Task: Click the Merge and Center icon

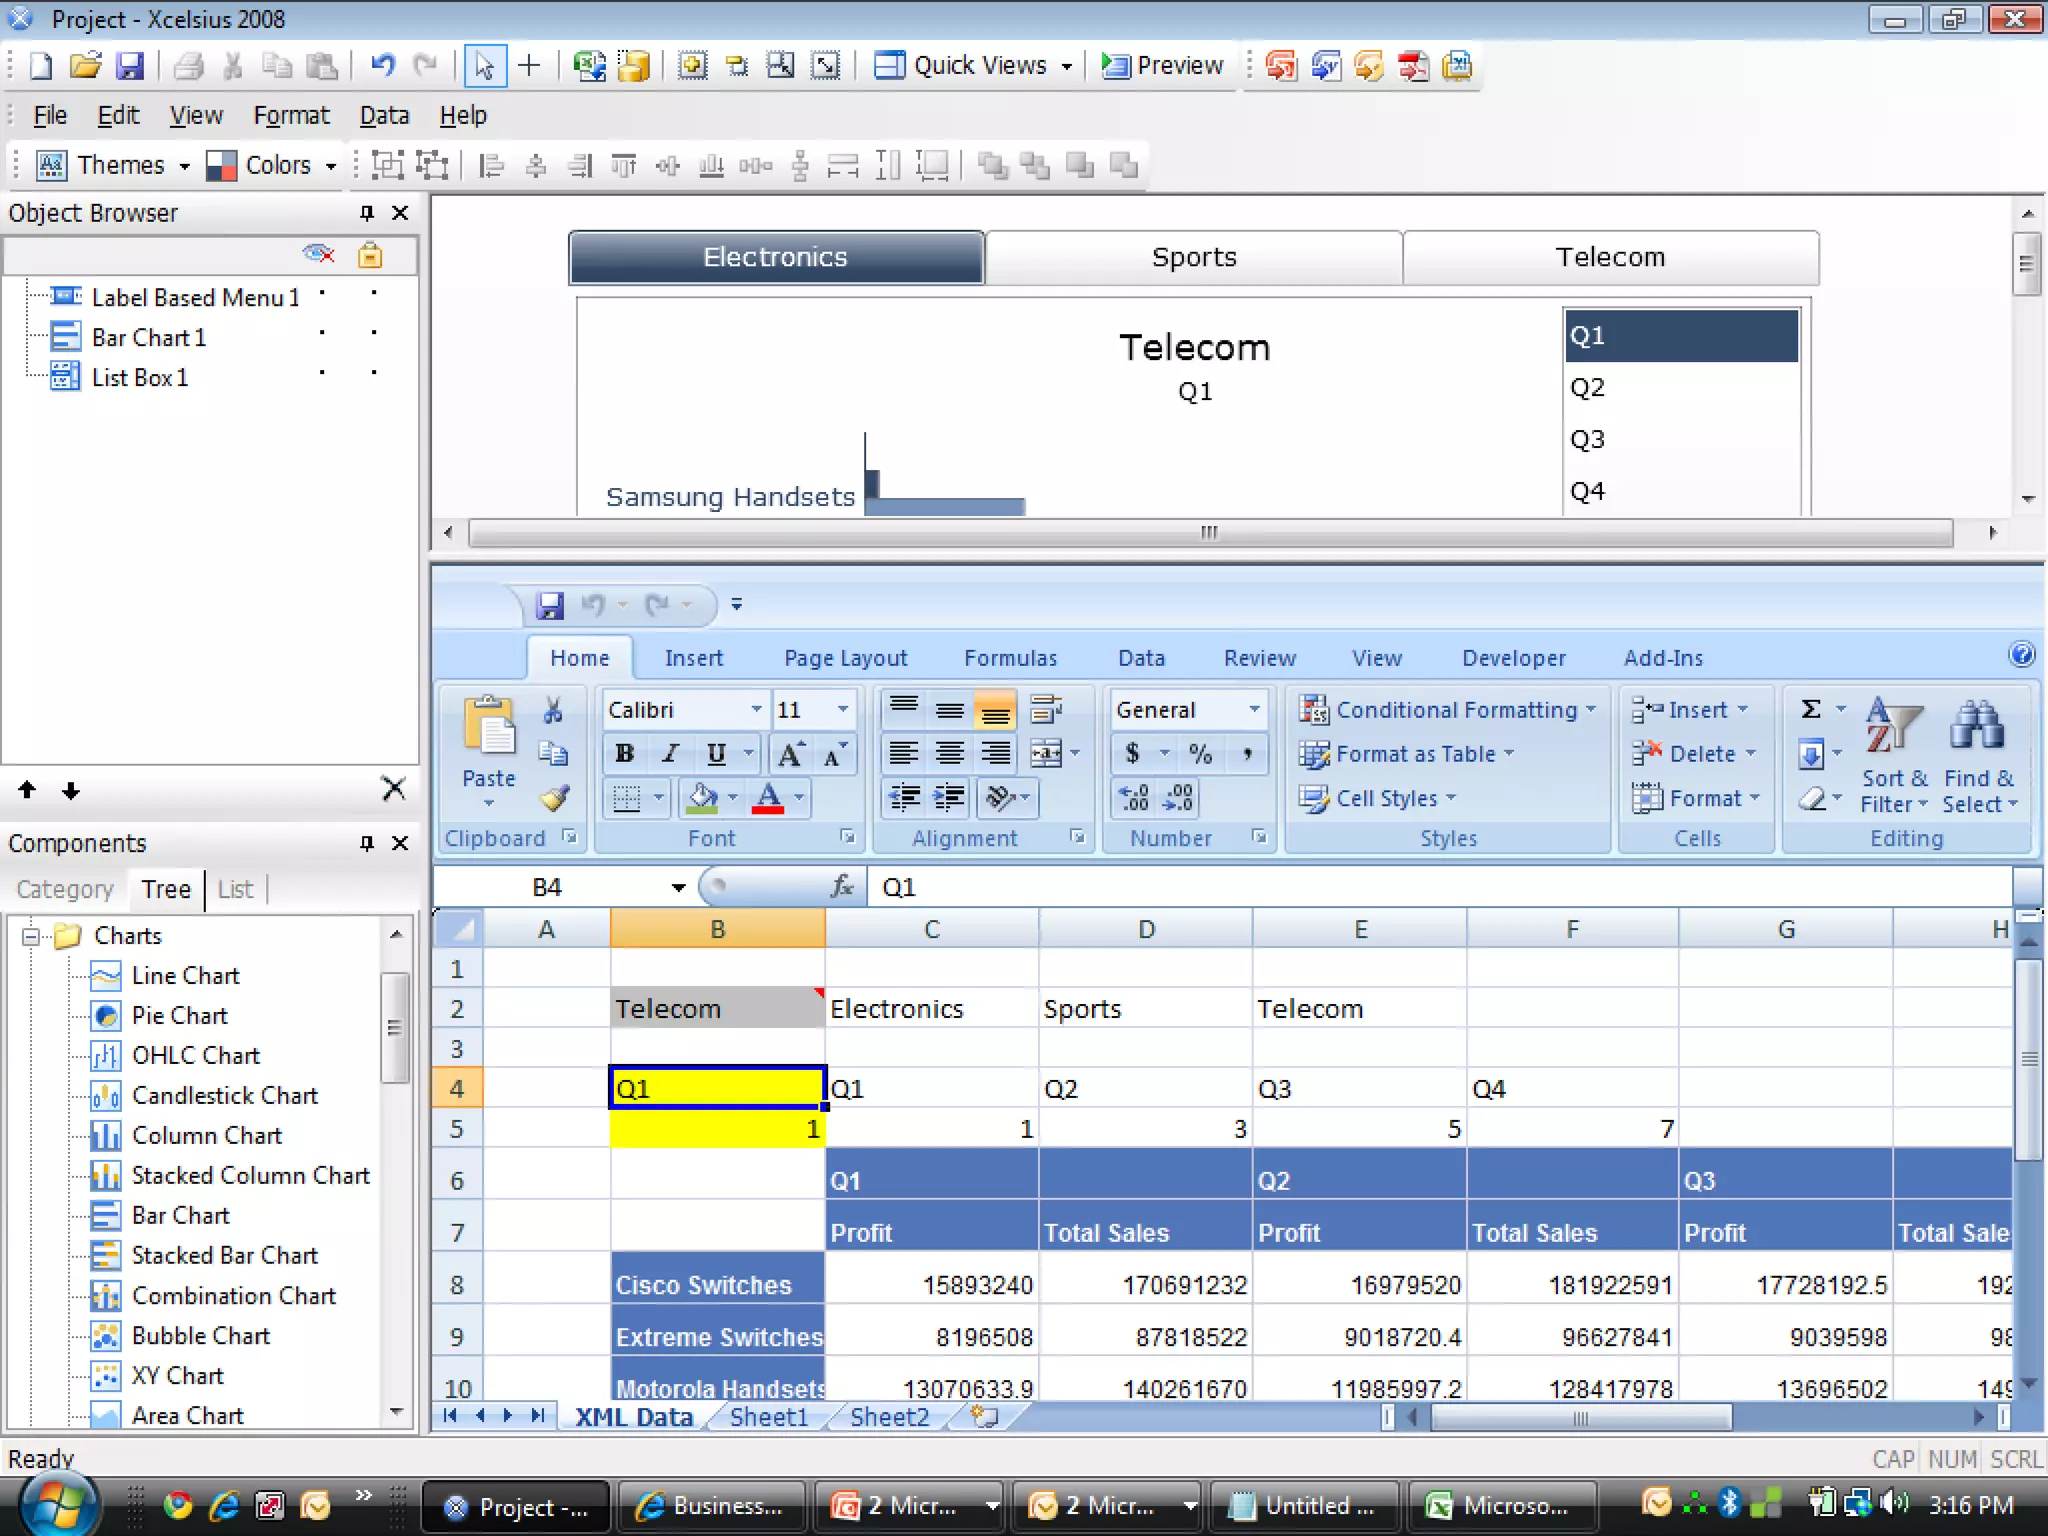Action: (x=1047, y=754)
